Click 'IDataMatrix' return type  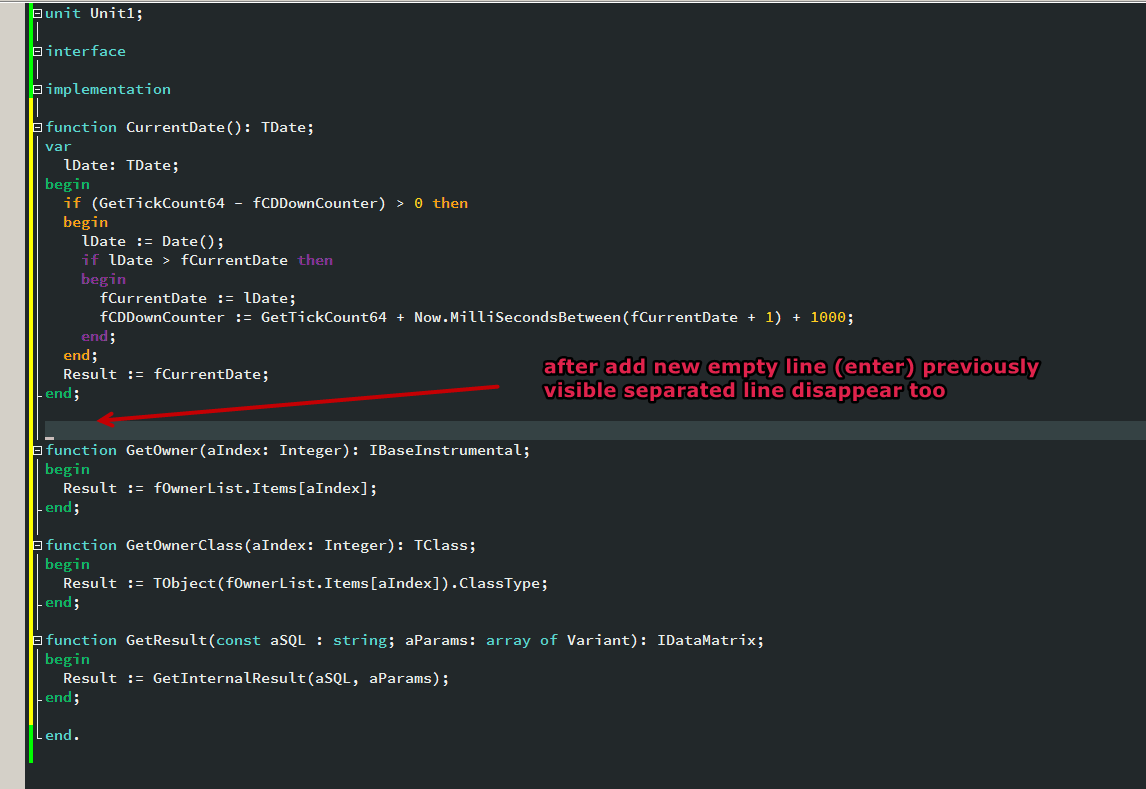(706, 640)
